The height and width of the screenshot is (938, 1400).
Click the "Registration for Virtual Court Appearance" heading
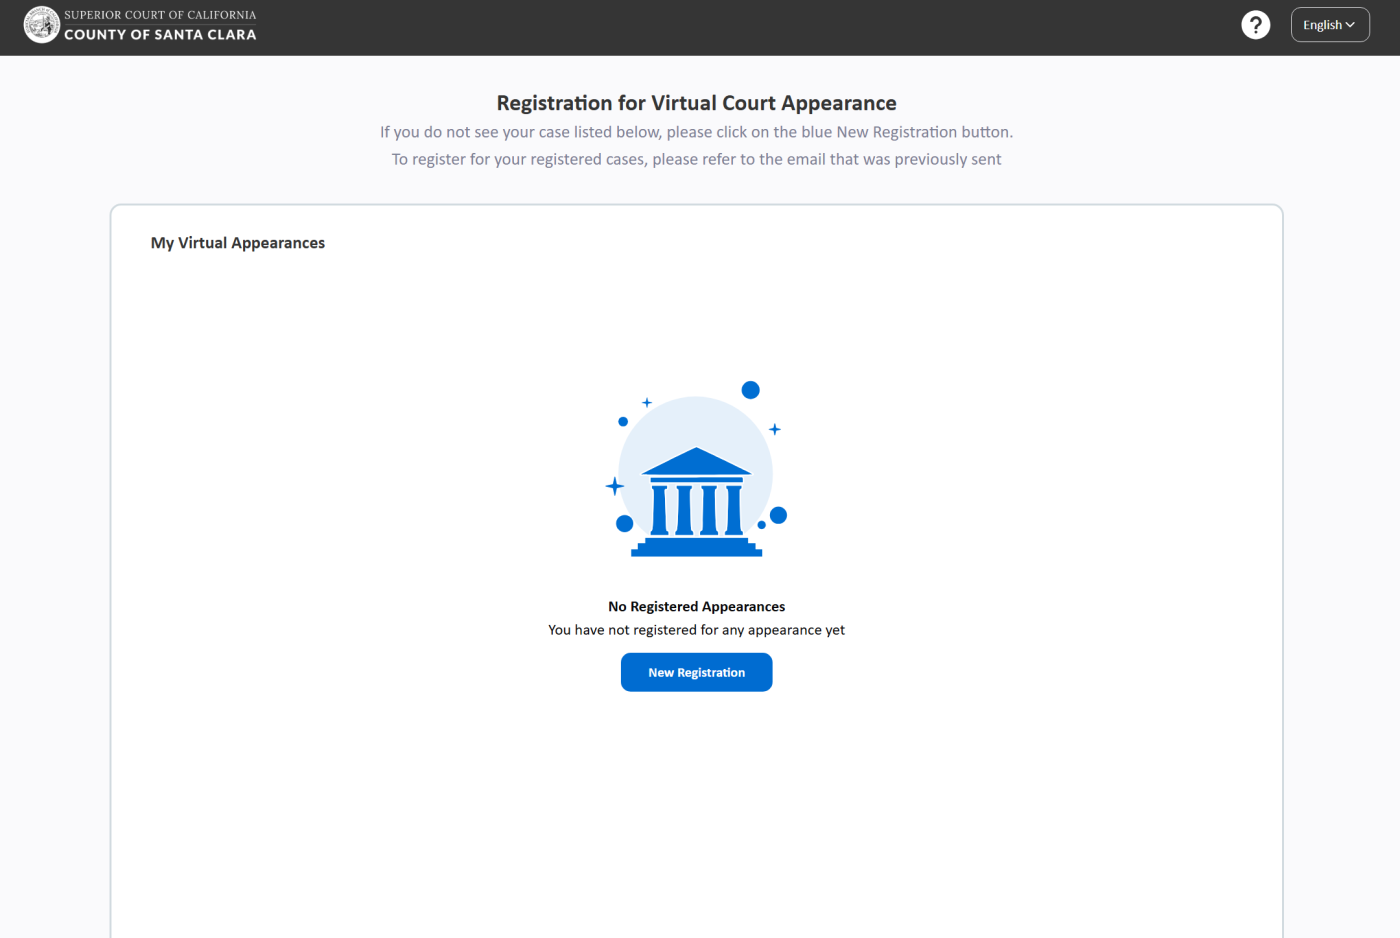click(696, 103)
